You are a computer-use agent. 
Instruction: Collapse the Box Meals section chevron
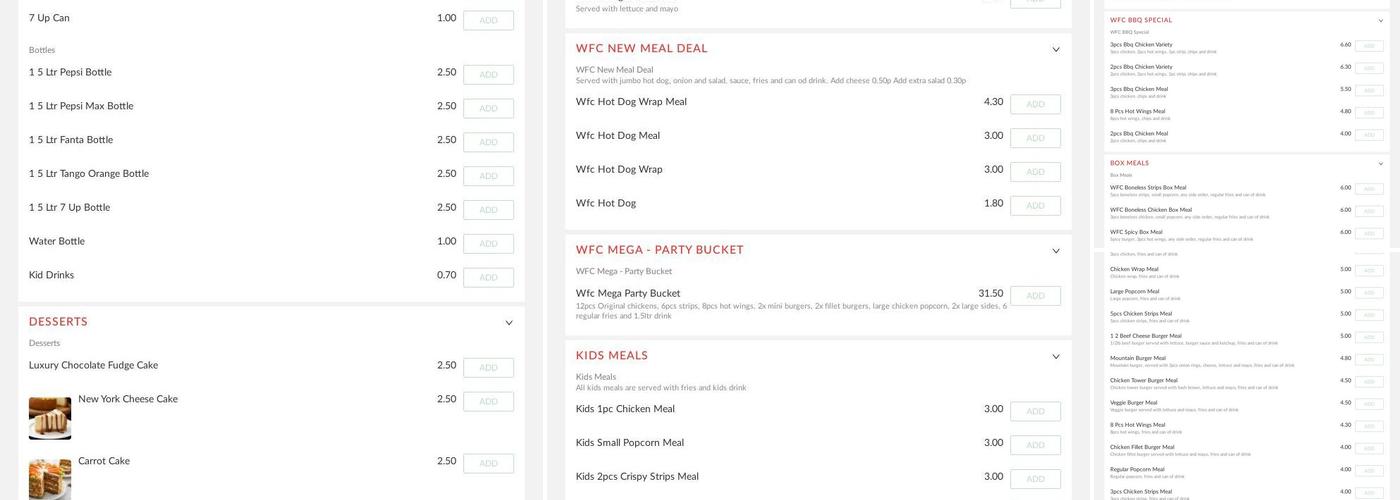pyautogui.click(x=1381, y=164)
